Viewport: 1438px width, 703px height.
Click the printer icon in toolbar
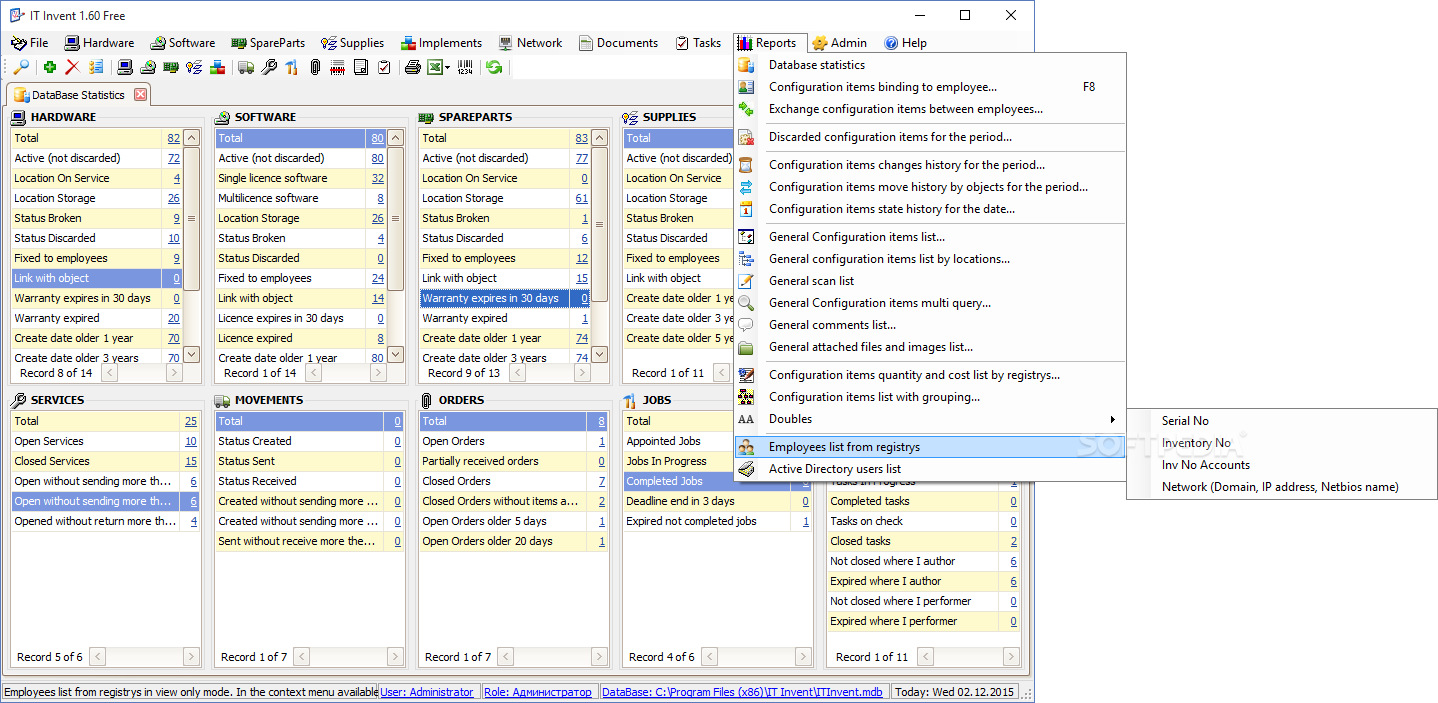[413, 67]
